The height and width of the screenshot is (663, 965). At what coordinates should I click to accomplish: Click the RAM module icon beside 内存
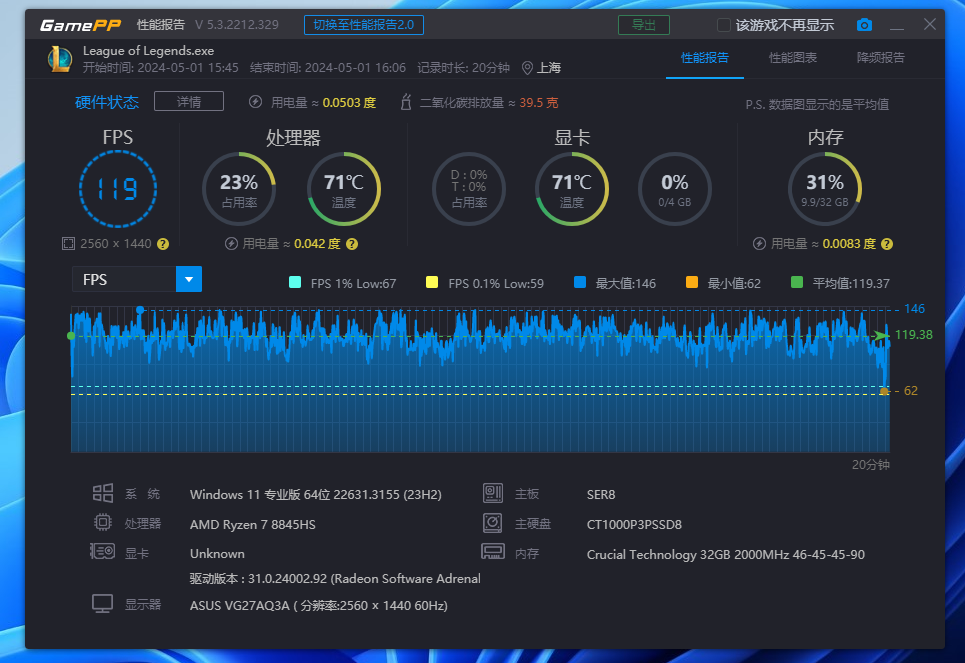[x=493, y=551]
